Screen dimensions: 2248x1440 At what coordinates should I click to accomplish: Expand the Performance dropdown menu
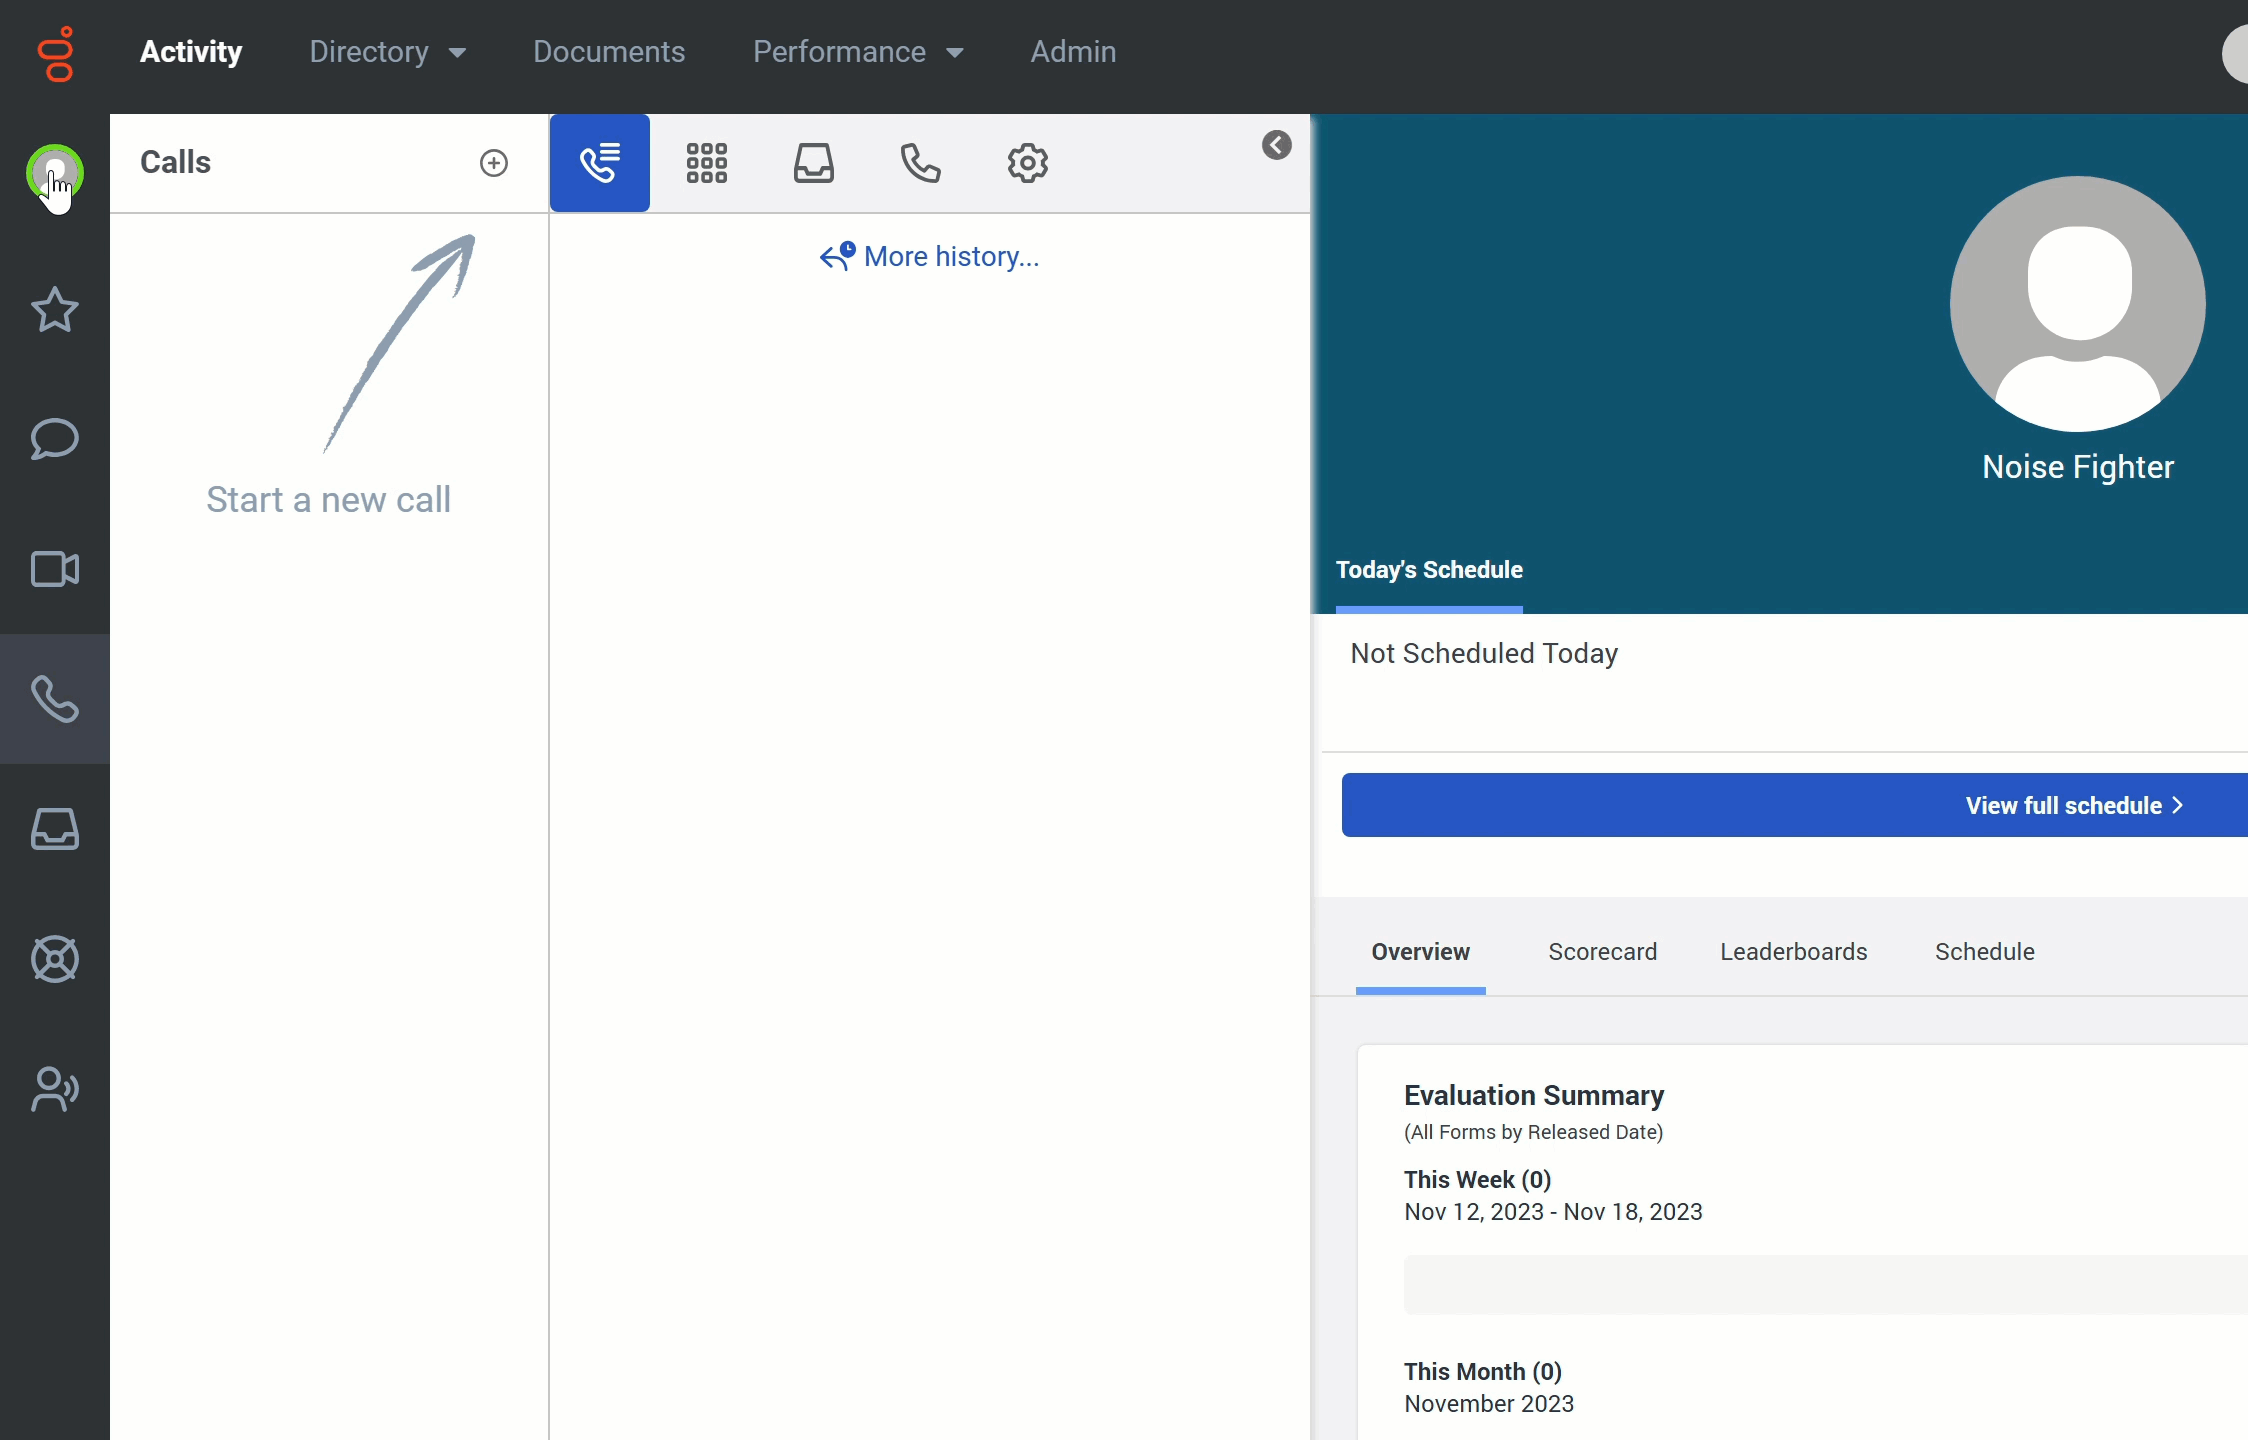(x=858, y=52)
